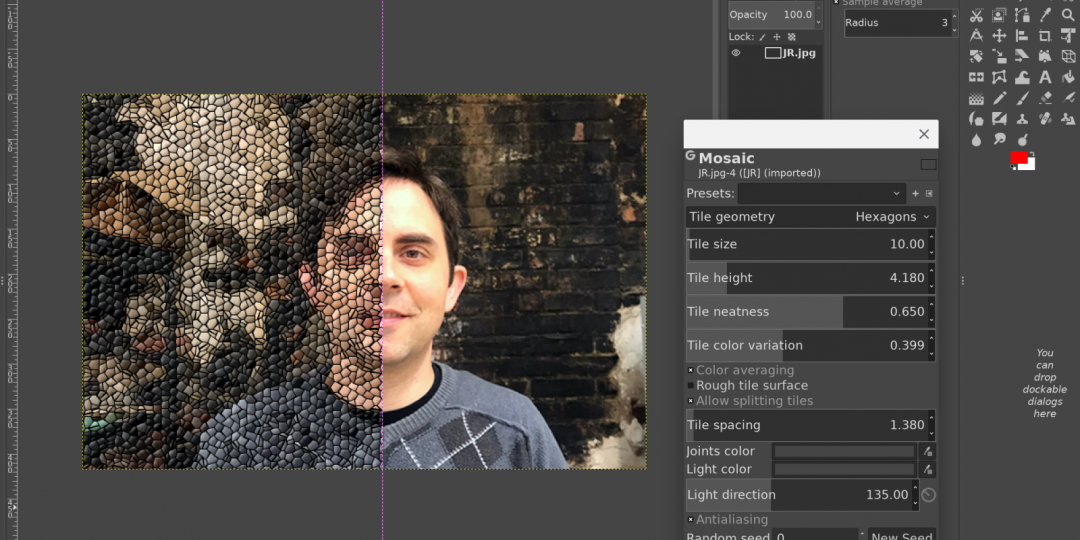1080x540 pixels.
Task: Select the Cage Transform tool
Action: point(999,77)
